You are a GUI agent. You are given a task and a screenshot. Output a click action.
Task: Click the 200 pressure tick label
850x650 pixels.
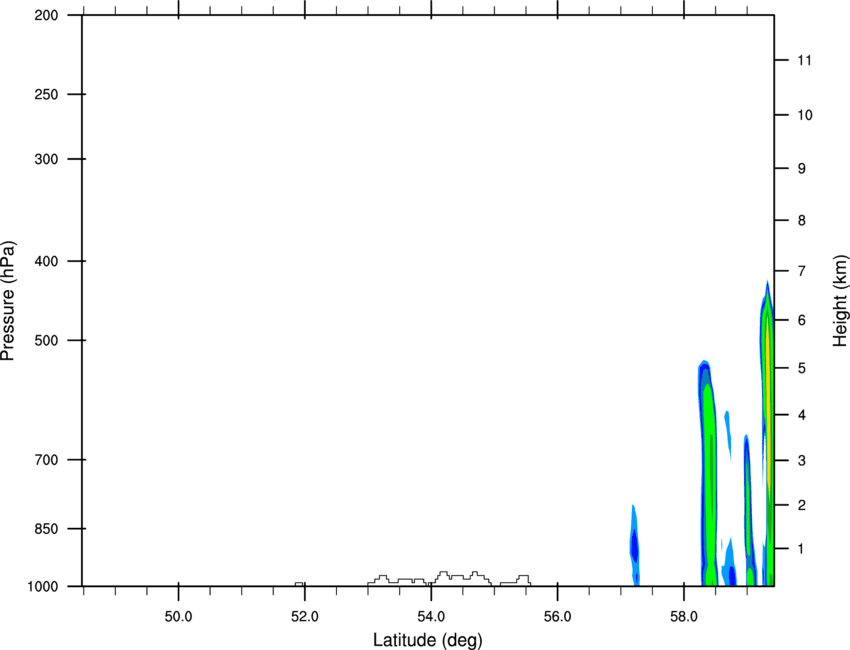click(46, 15)
